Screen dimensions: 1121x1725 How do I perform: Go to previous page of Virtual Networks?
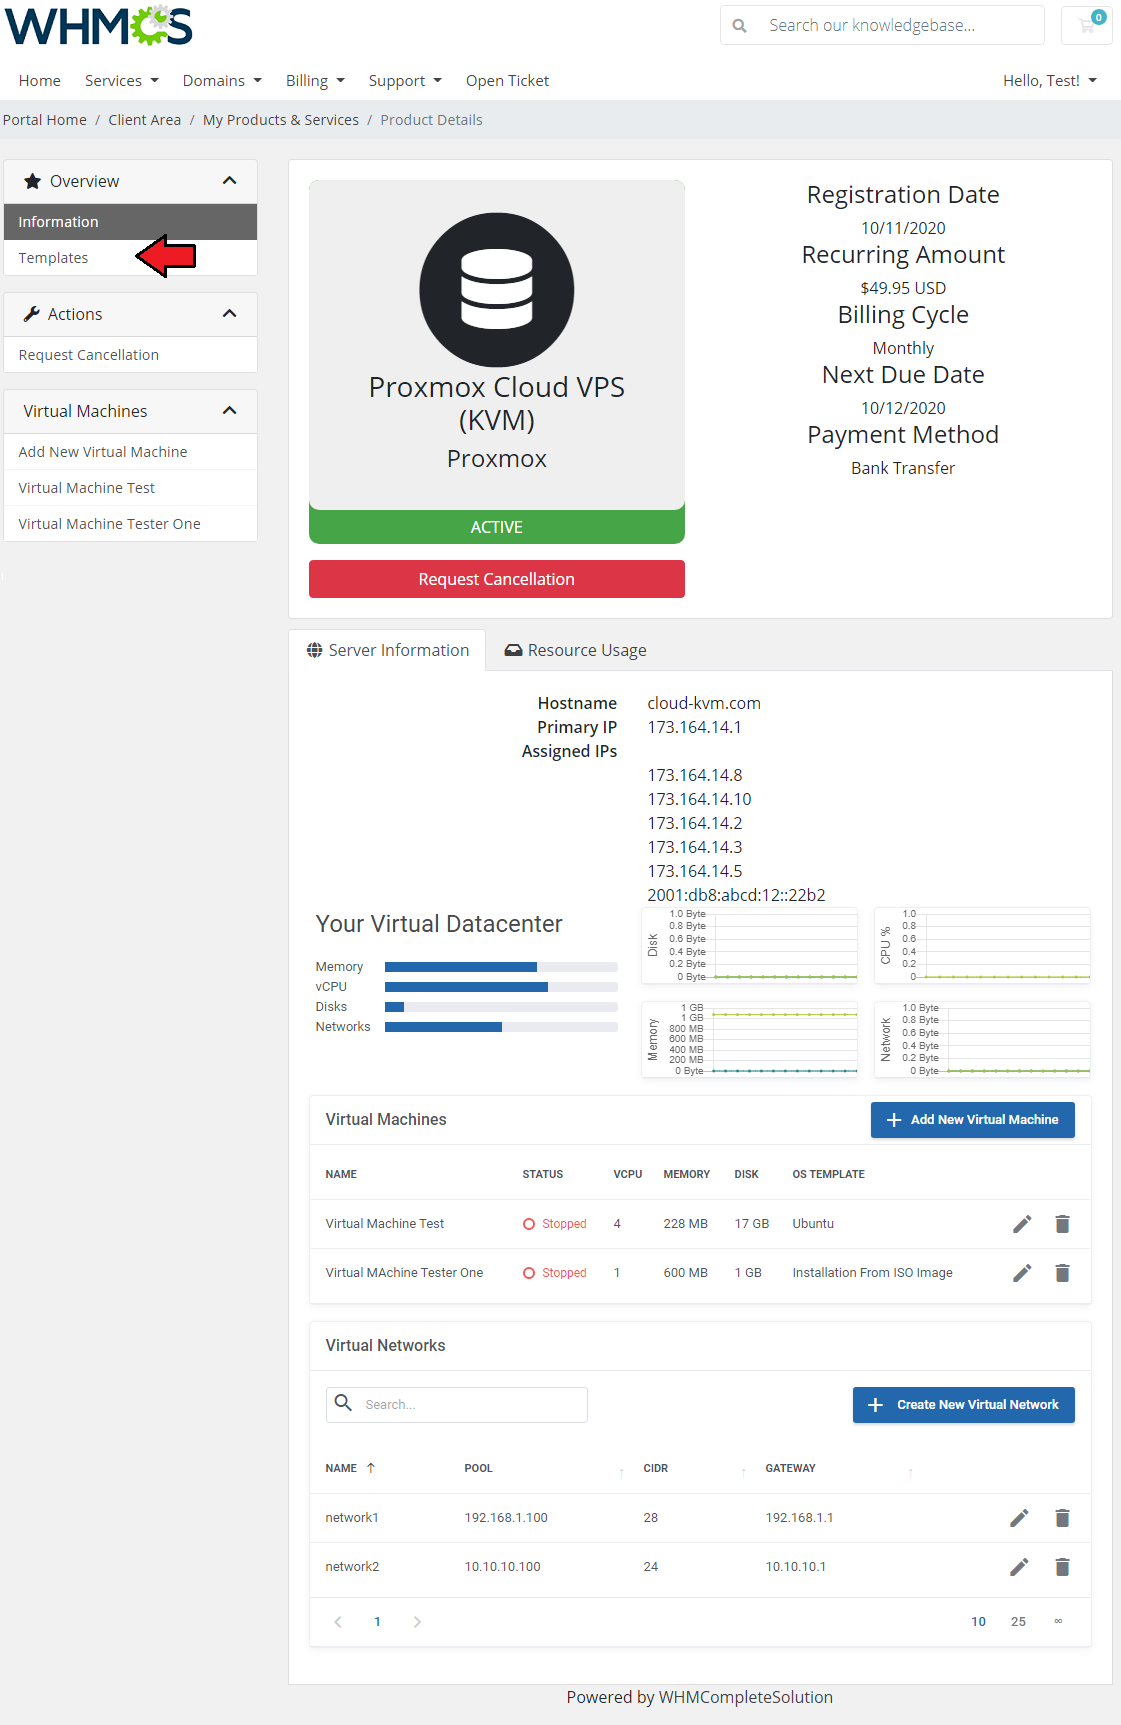pos(338,1622)
